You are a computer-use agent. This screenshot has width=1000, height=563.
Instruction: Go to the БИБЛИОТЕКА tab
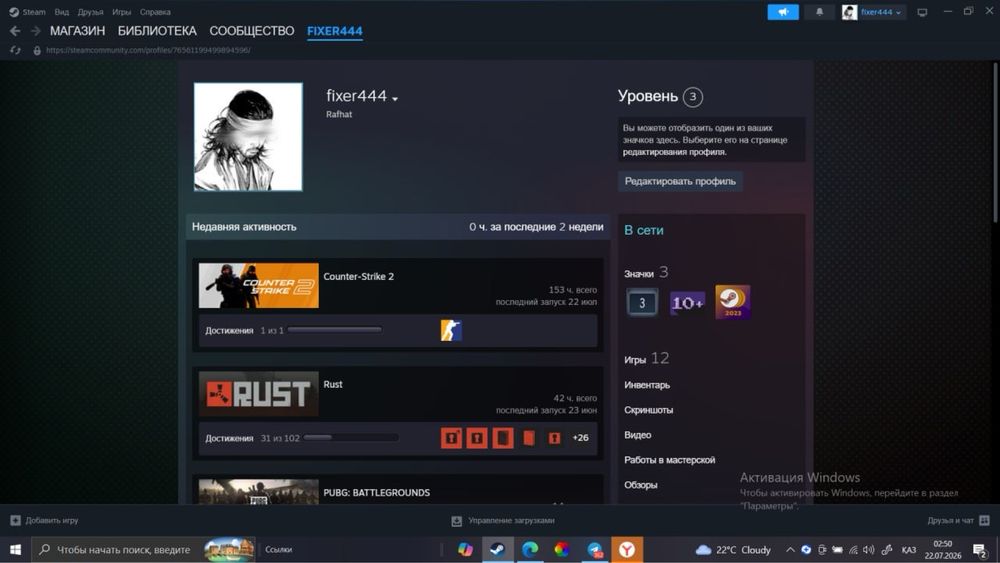coord(157,31)
